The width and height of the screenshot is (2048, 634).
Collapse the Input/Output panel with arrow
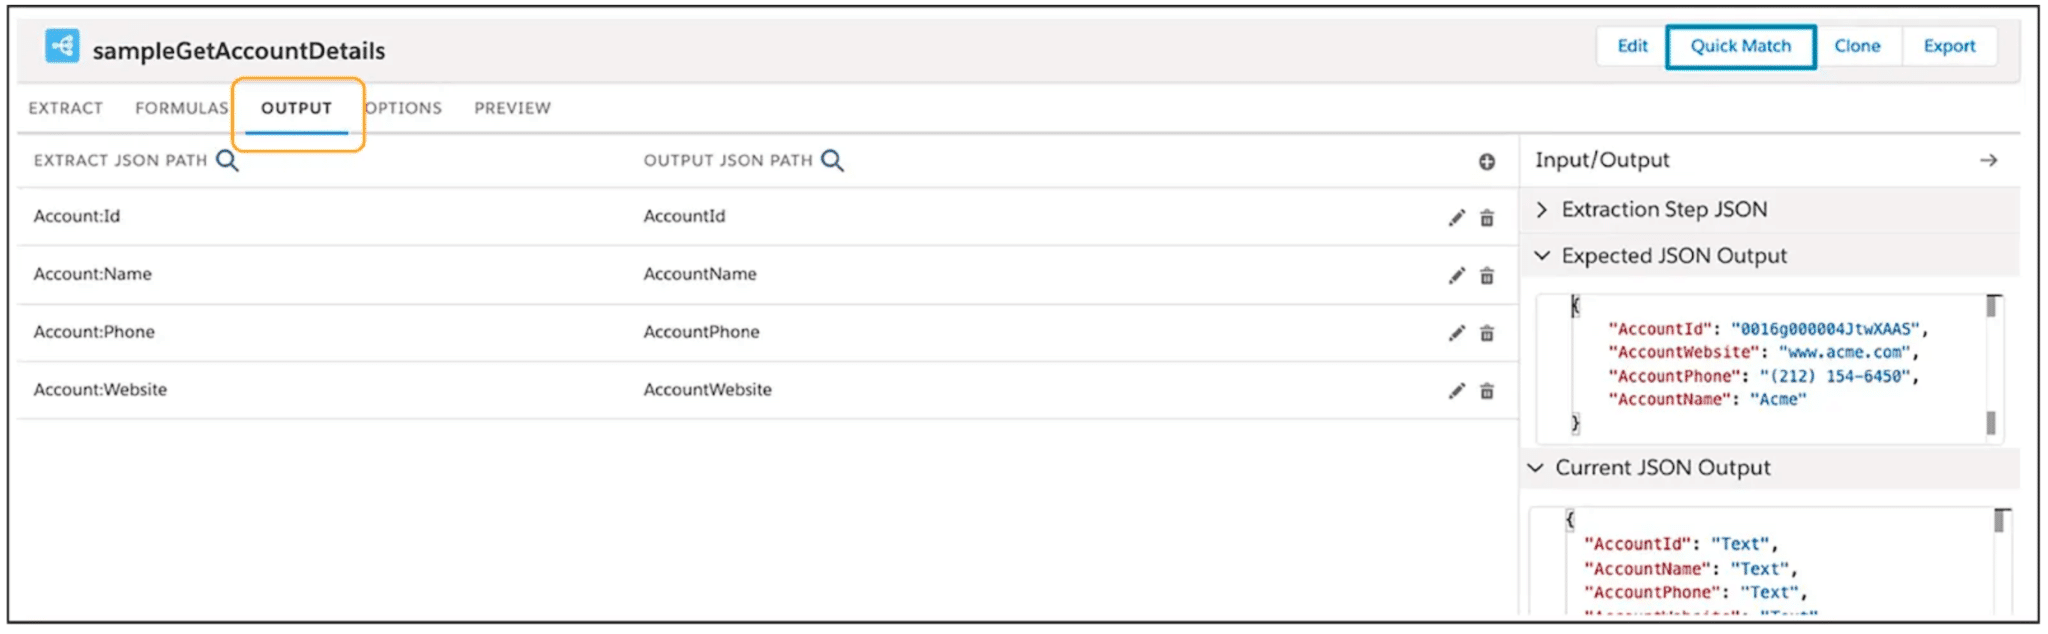(x=1988, y=160)
